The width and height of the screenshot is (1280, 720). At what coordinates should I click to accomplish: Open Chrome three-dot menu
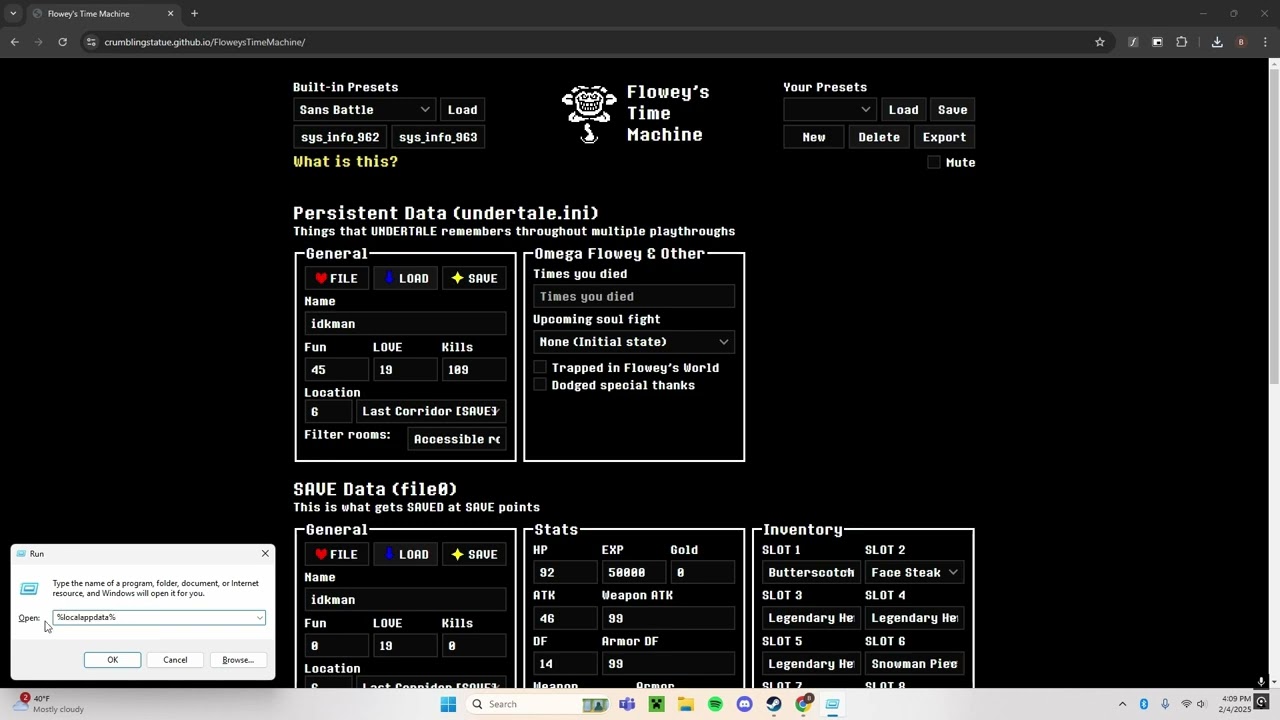coord(1265,42)
